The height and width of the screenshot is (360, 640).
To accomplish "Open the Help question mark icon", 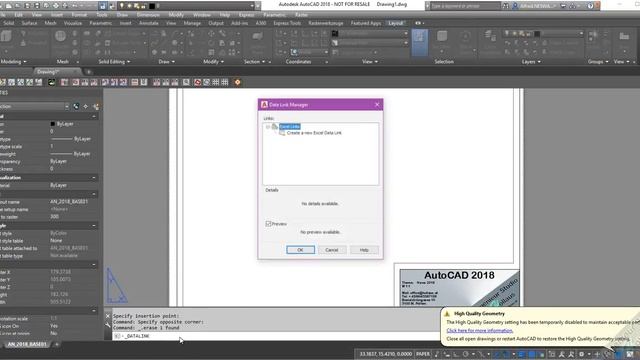I will pyautogui.click(x=590, y=6).
